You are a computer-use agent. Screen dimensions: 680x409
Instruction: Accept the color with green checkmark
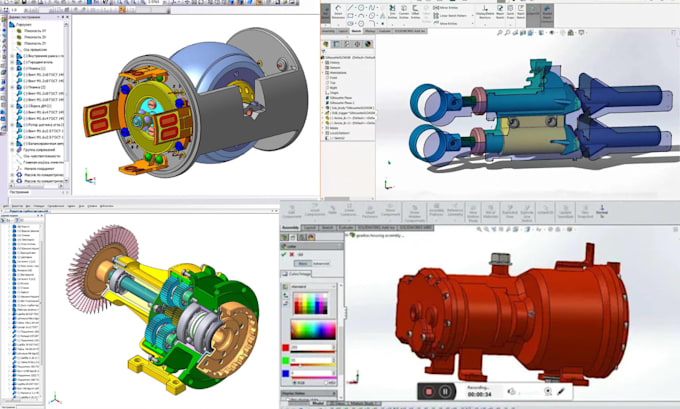[x=284, y=254]
